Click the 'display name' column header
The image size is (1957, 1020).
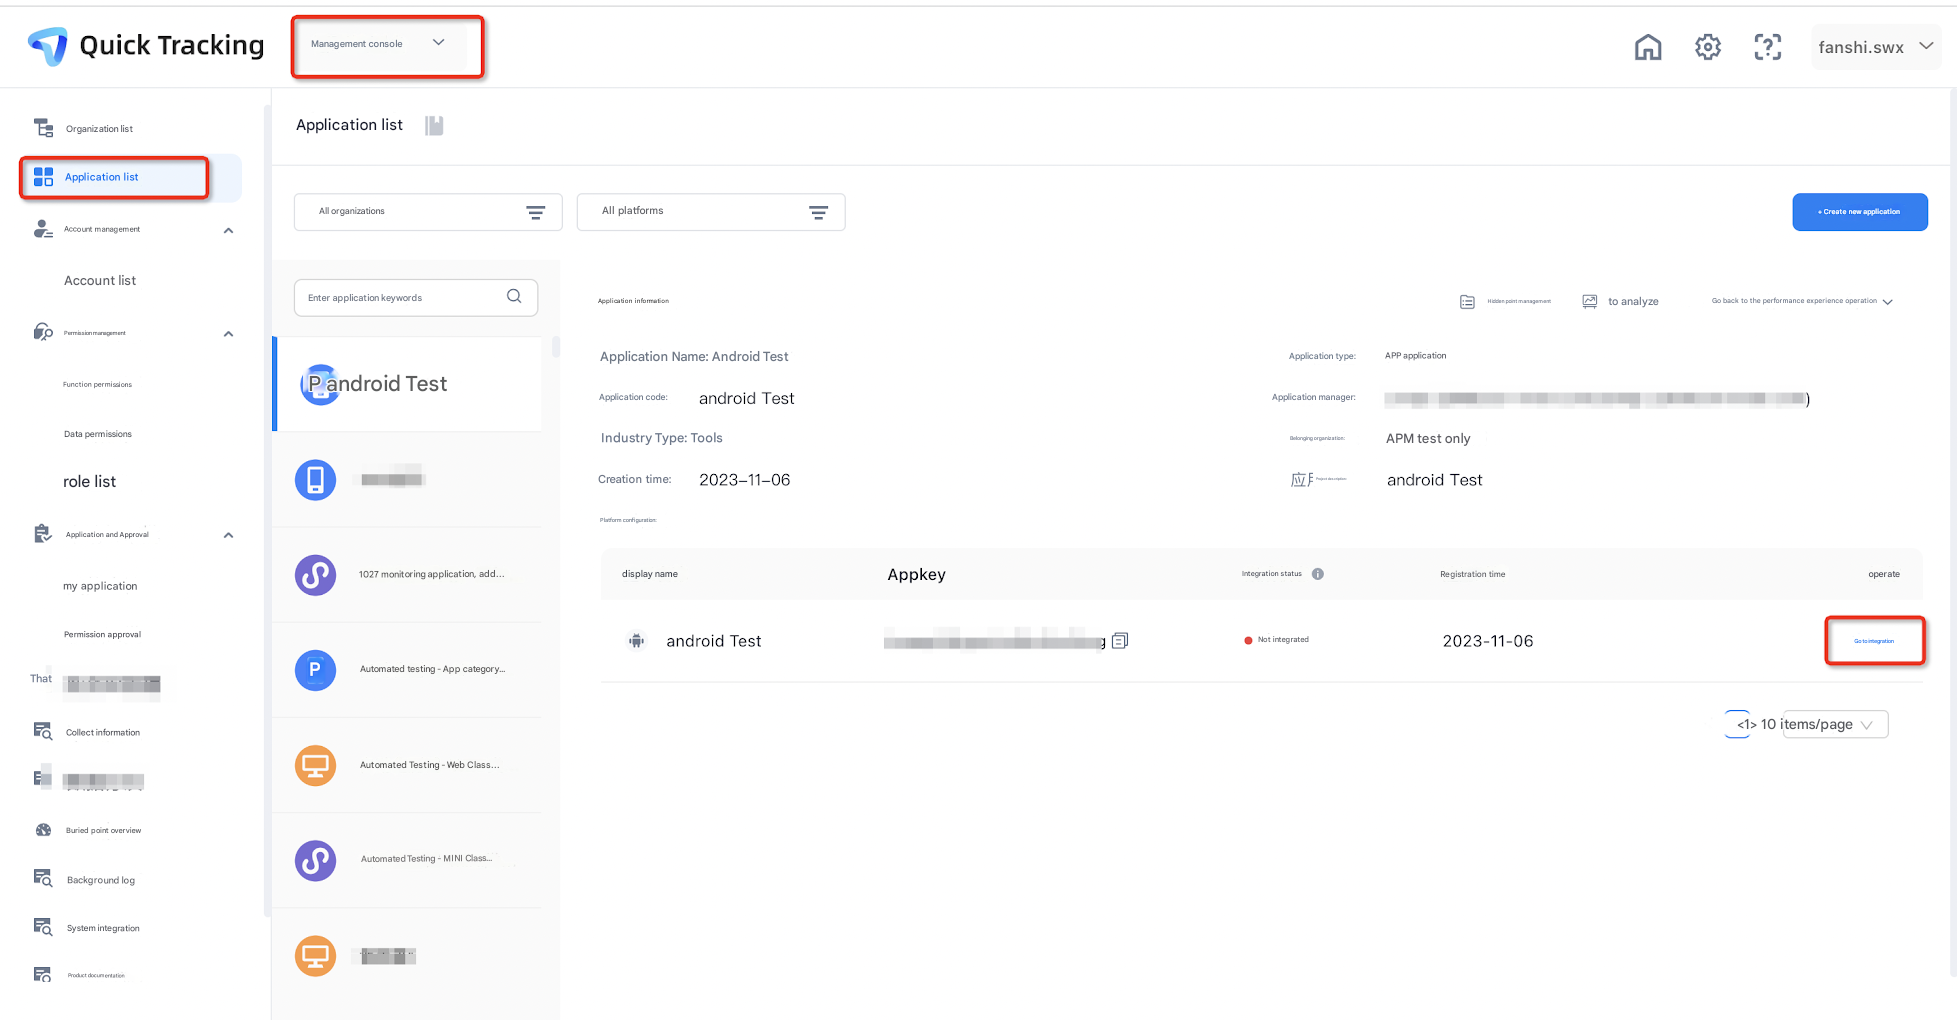pos(650,574)
